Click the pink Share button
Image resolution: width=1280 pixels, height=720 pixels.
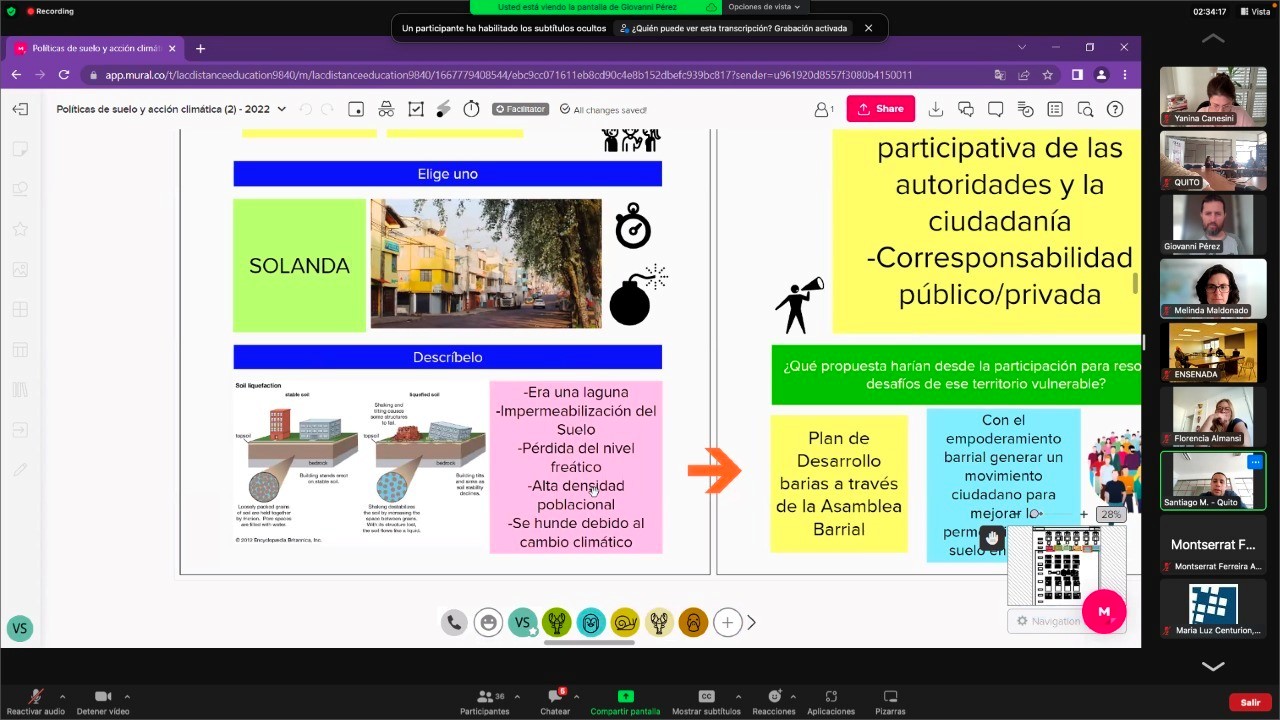(x=881, y=109)
